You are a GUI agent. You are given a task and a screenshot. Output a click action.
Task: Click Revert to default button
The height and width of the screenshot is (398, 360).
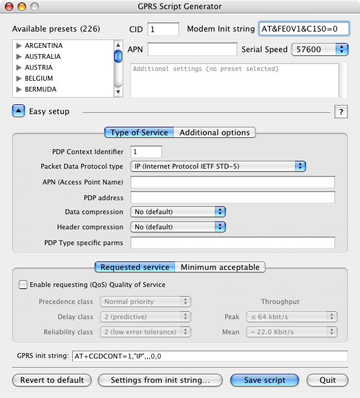click(x=52, y=380)
